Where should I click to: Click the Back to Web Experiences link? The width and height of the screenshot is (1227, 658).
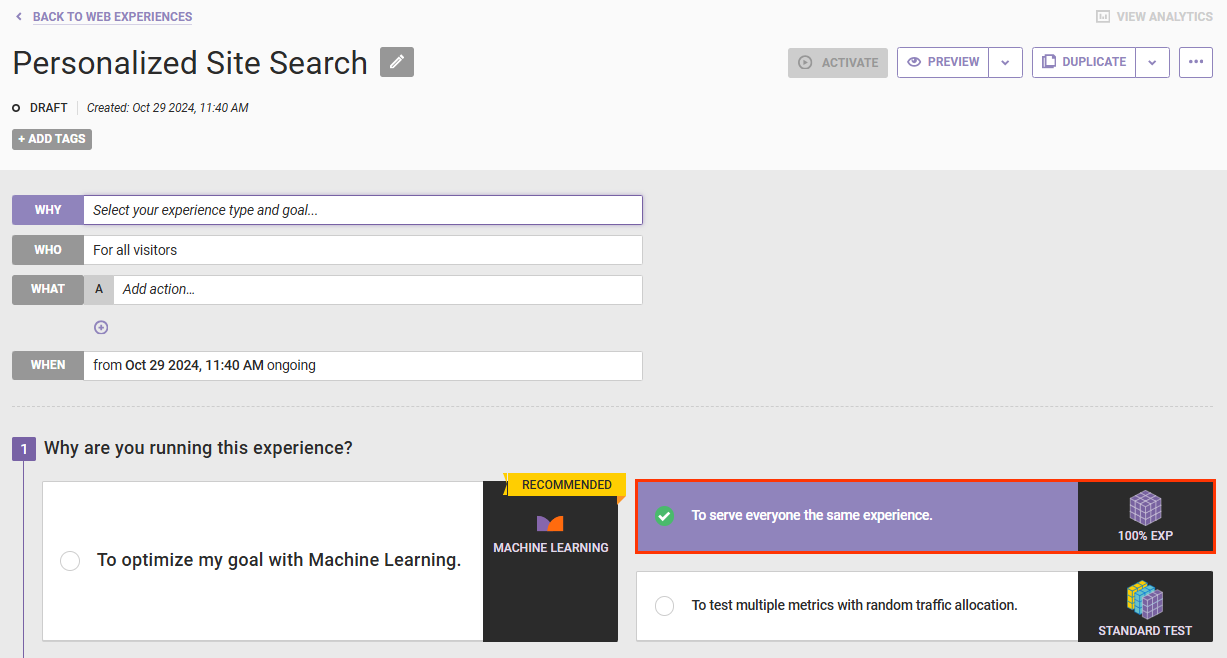[112, 17]
